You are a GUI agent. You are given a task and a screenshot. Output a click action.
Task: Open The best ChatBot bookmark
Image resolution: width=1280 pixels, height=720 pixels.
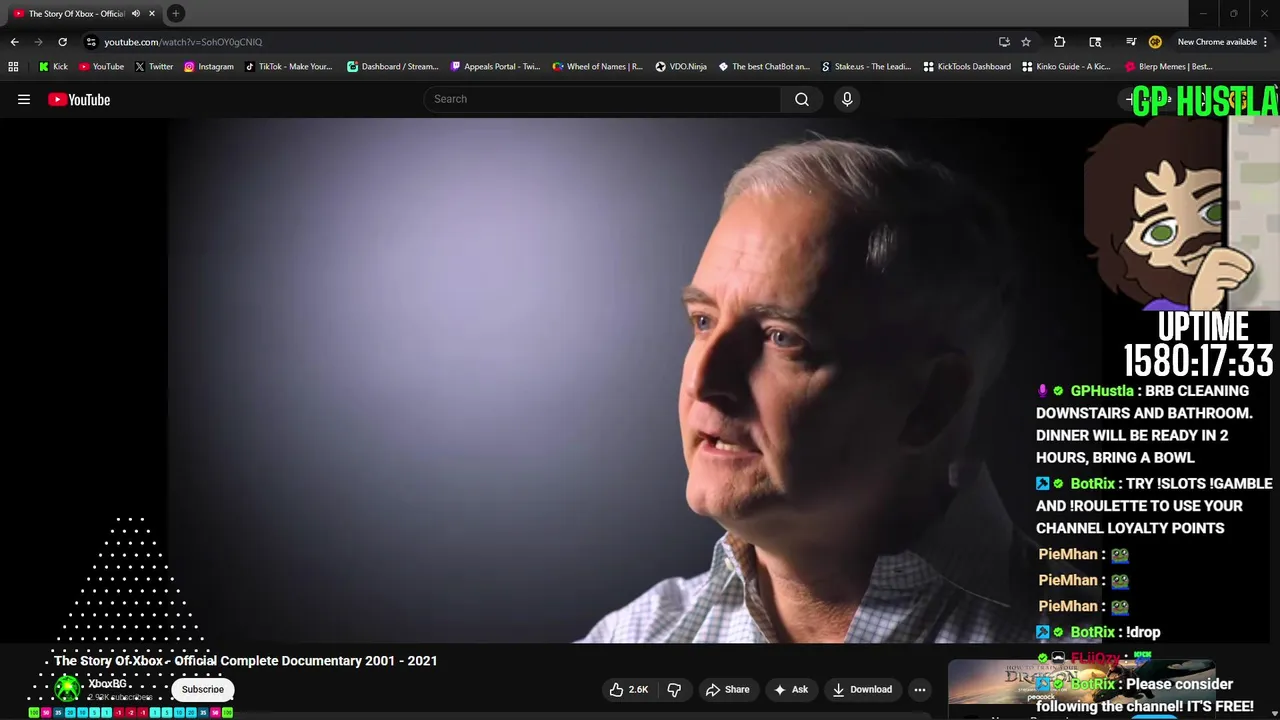tap(764, 67)
